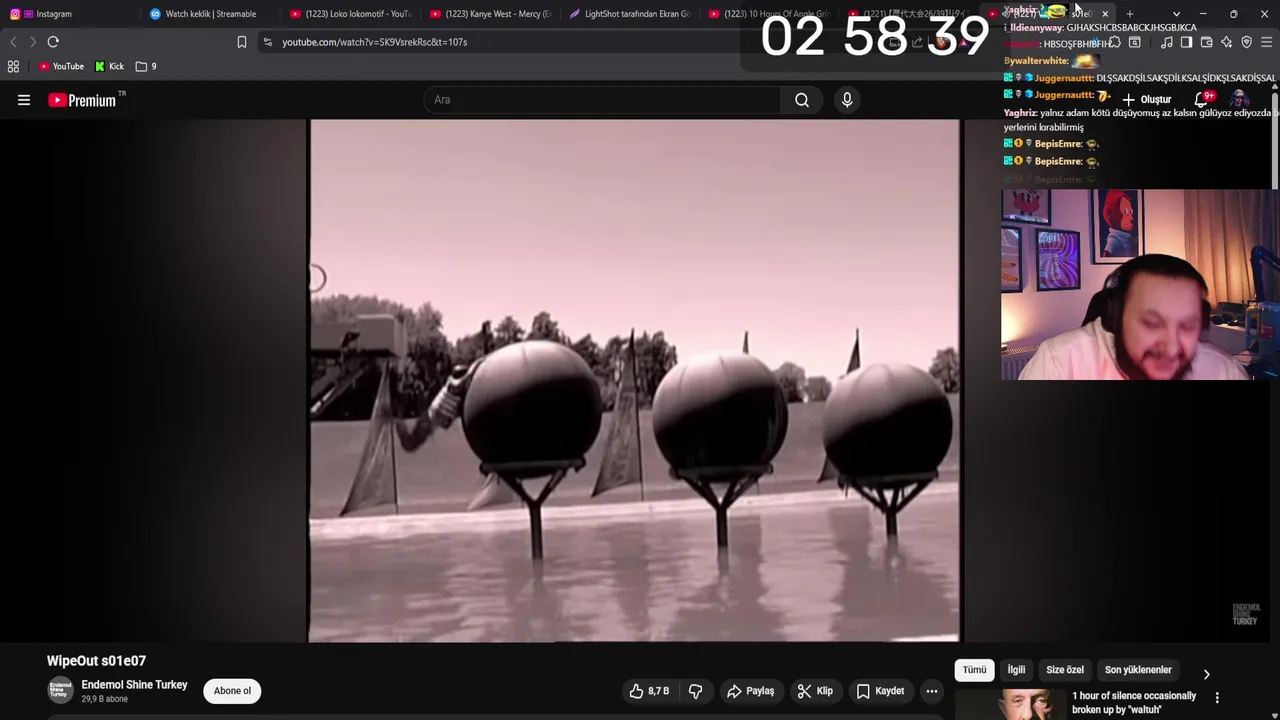Viewport: 1280px width, 720px height.
Task: Click the WipeOut s01e07 title text
Action: click(x=96, y=661)
